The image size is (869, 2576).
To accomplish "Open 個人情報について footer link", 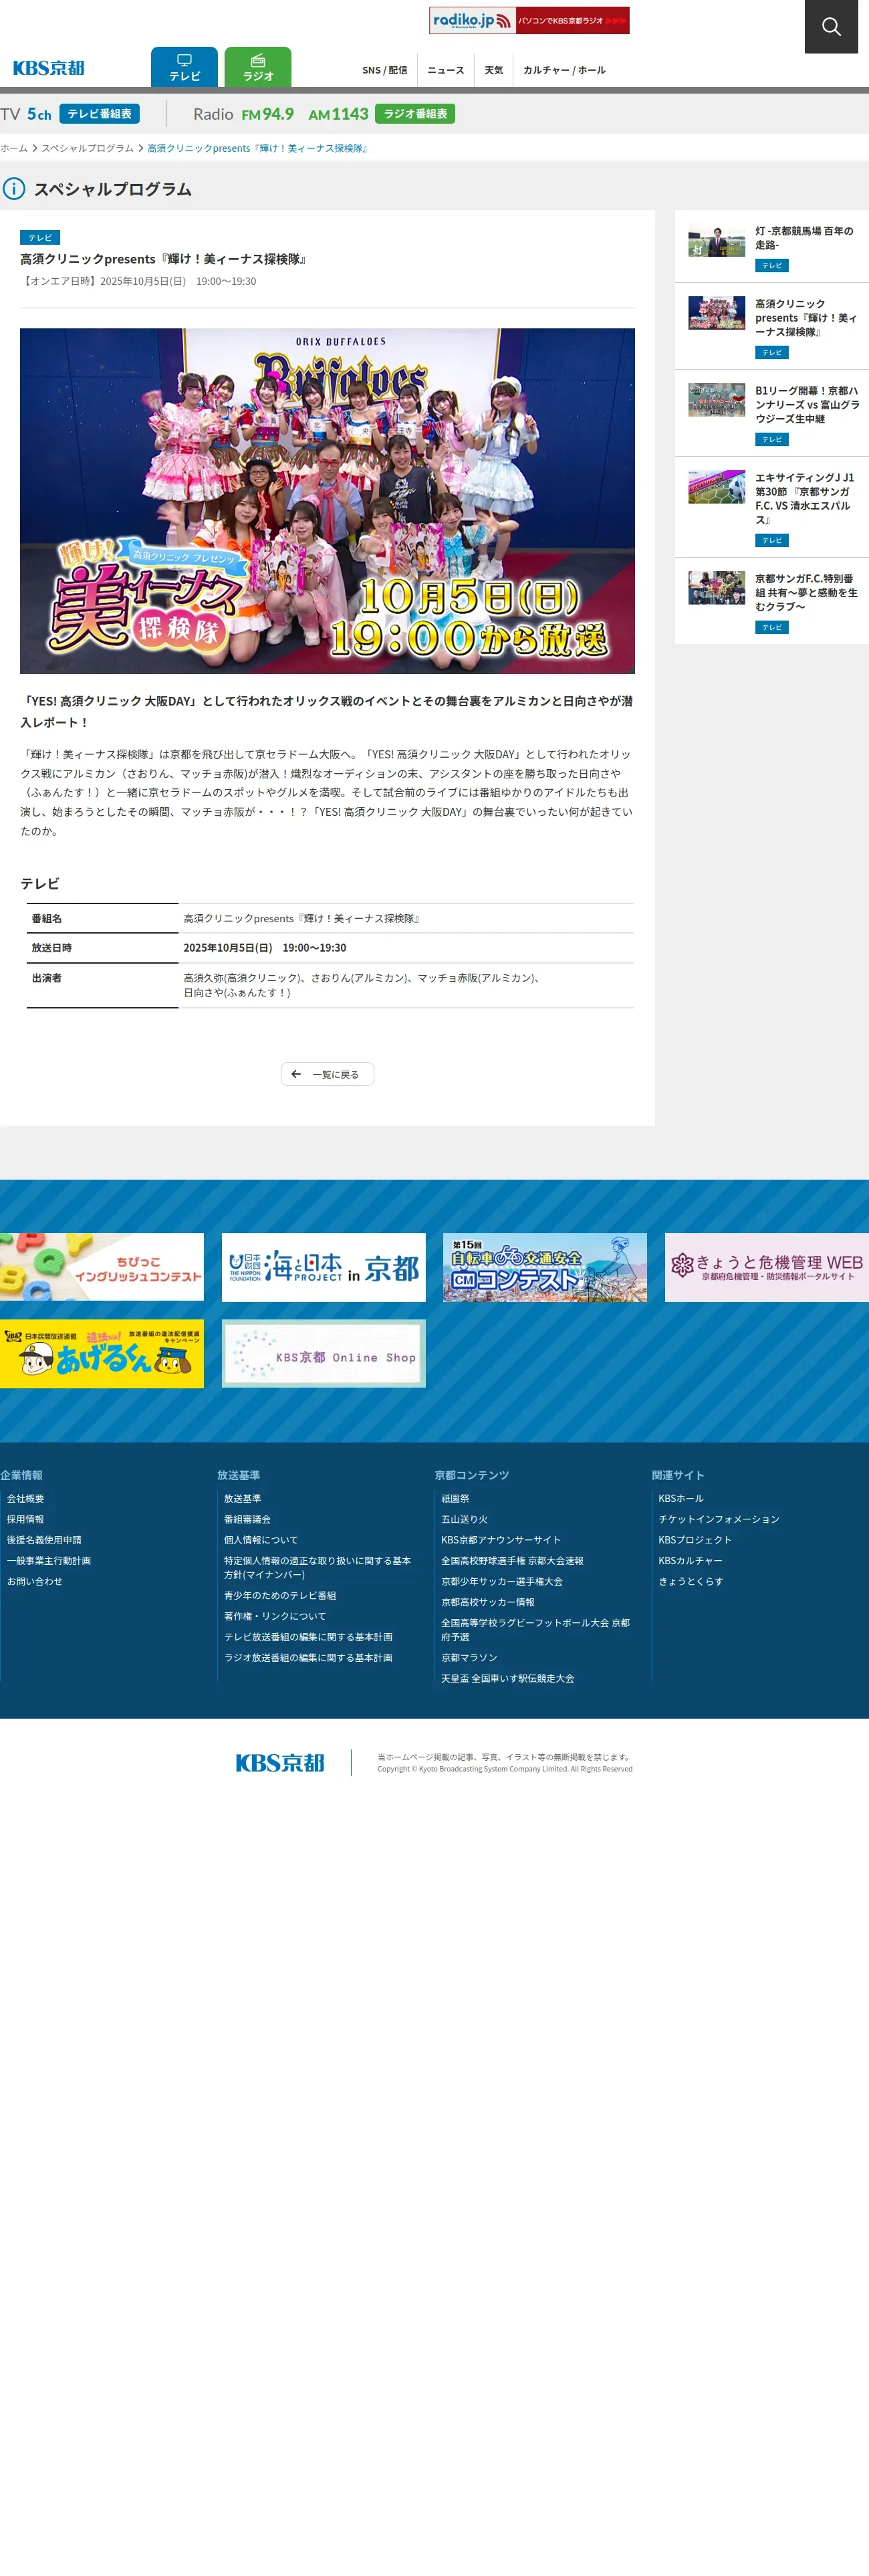I will [x=261, y=1541].
